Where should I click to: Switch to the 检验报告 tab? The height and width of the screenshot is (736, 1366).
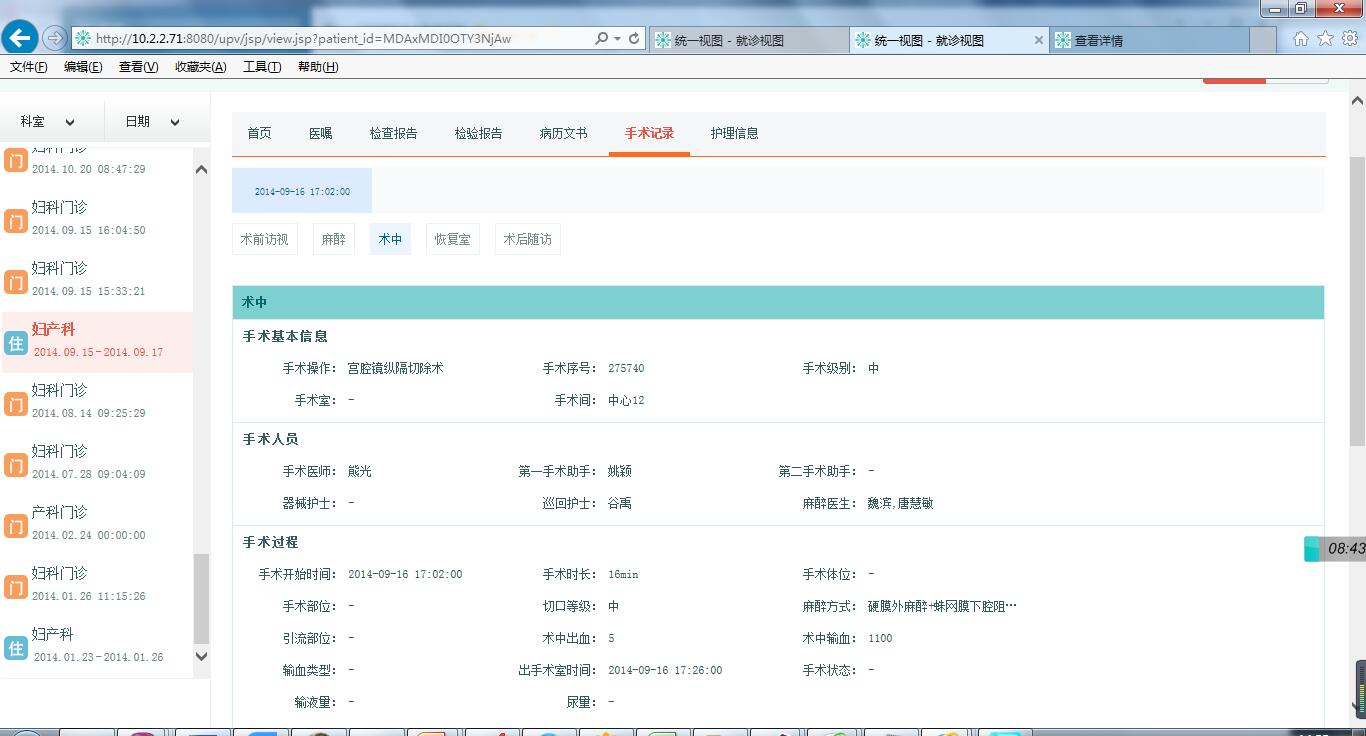(x=478, y=133)
